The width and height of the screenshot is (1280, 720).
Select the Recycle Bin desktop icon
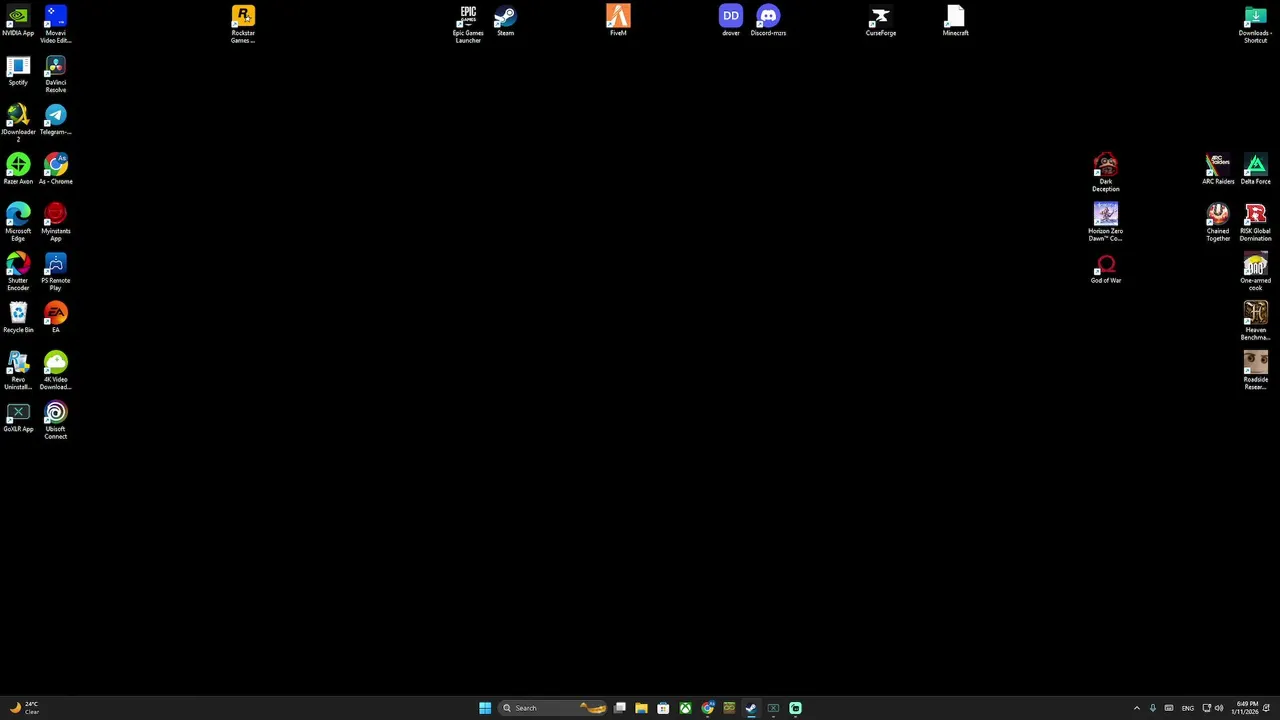click(x=18, y=318)
